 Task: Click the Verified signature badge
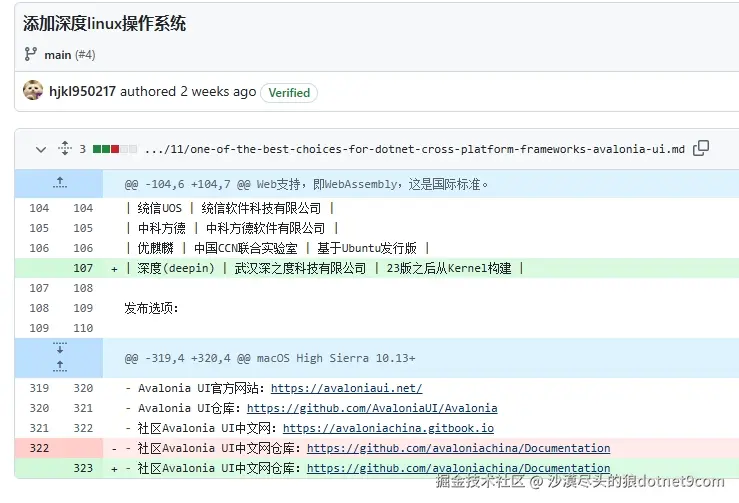coord(289,92)
